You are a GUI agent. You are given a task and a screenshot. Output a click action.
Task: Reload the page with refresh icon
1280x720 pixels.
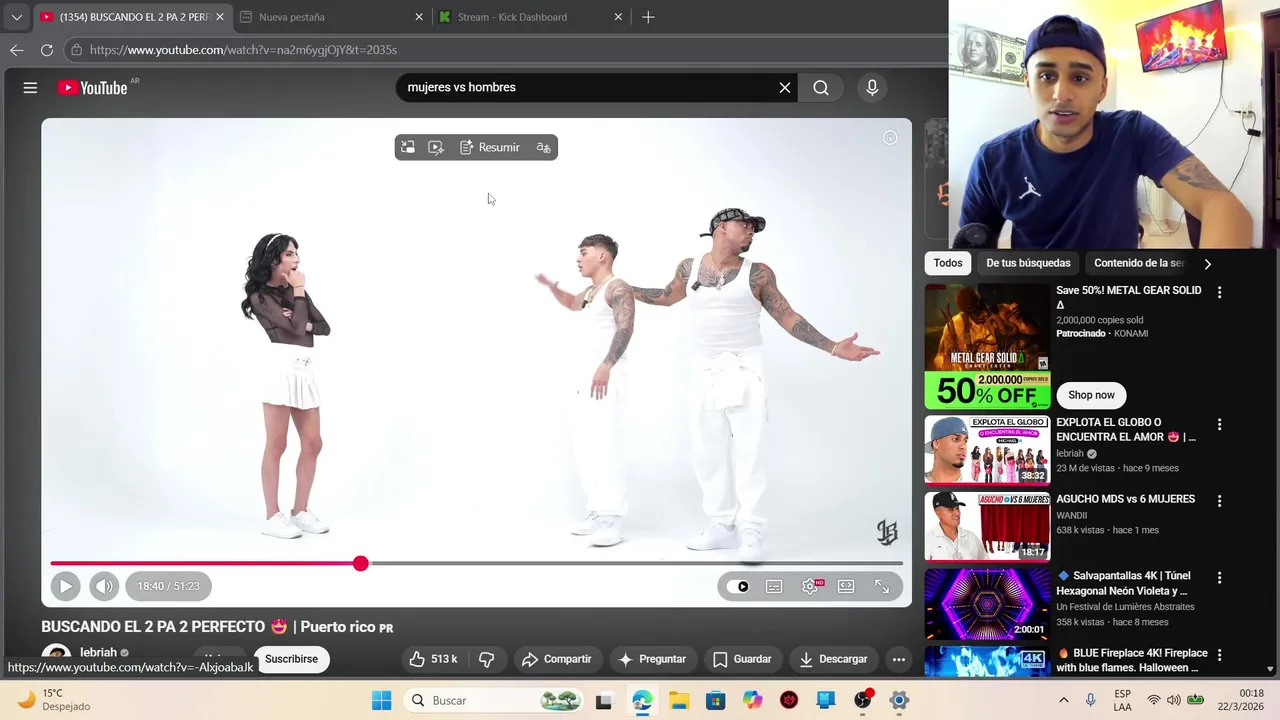[47, 50]
